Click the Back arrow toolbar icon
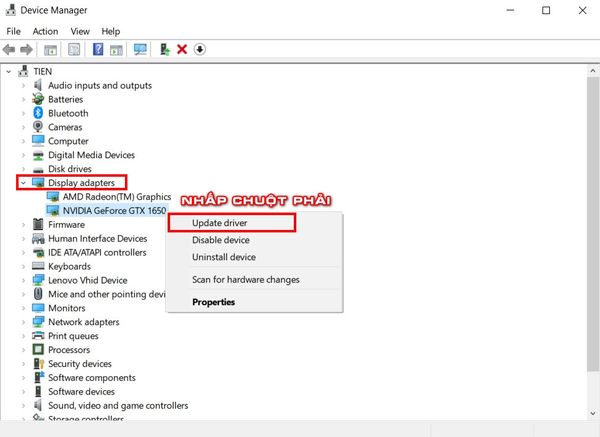This screenshot has width=600, height=437. [9, 49]
